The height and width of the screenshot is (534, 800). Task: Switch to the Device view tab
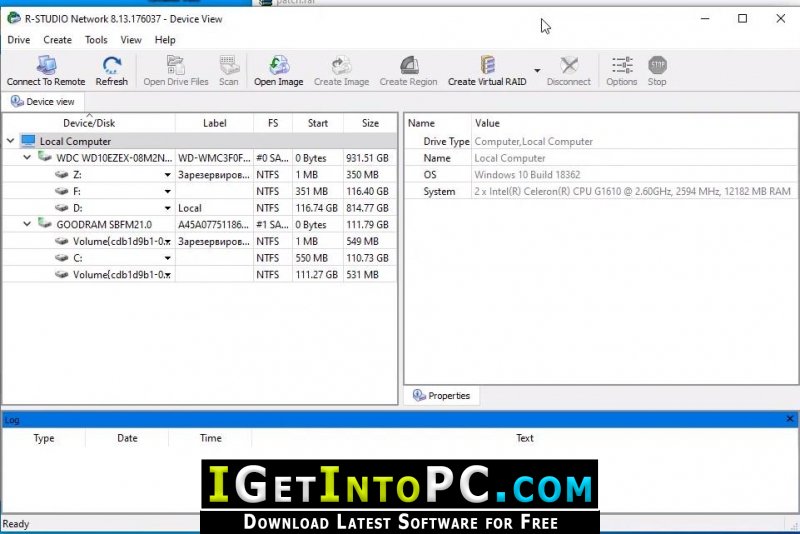click(x=43, y=101)
